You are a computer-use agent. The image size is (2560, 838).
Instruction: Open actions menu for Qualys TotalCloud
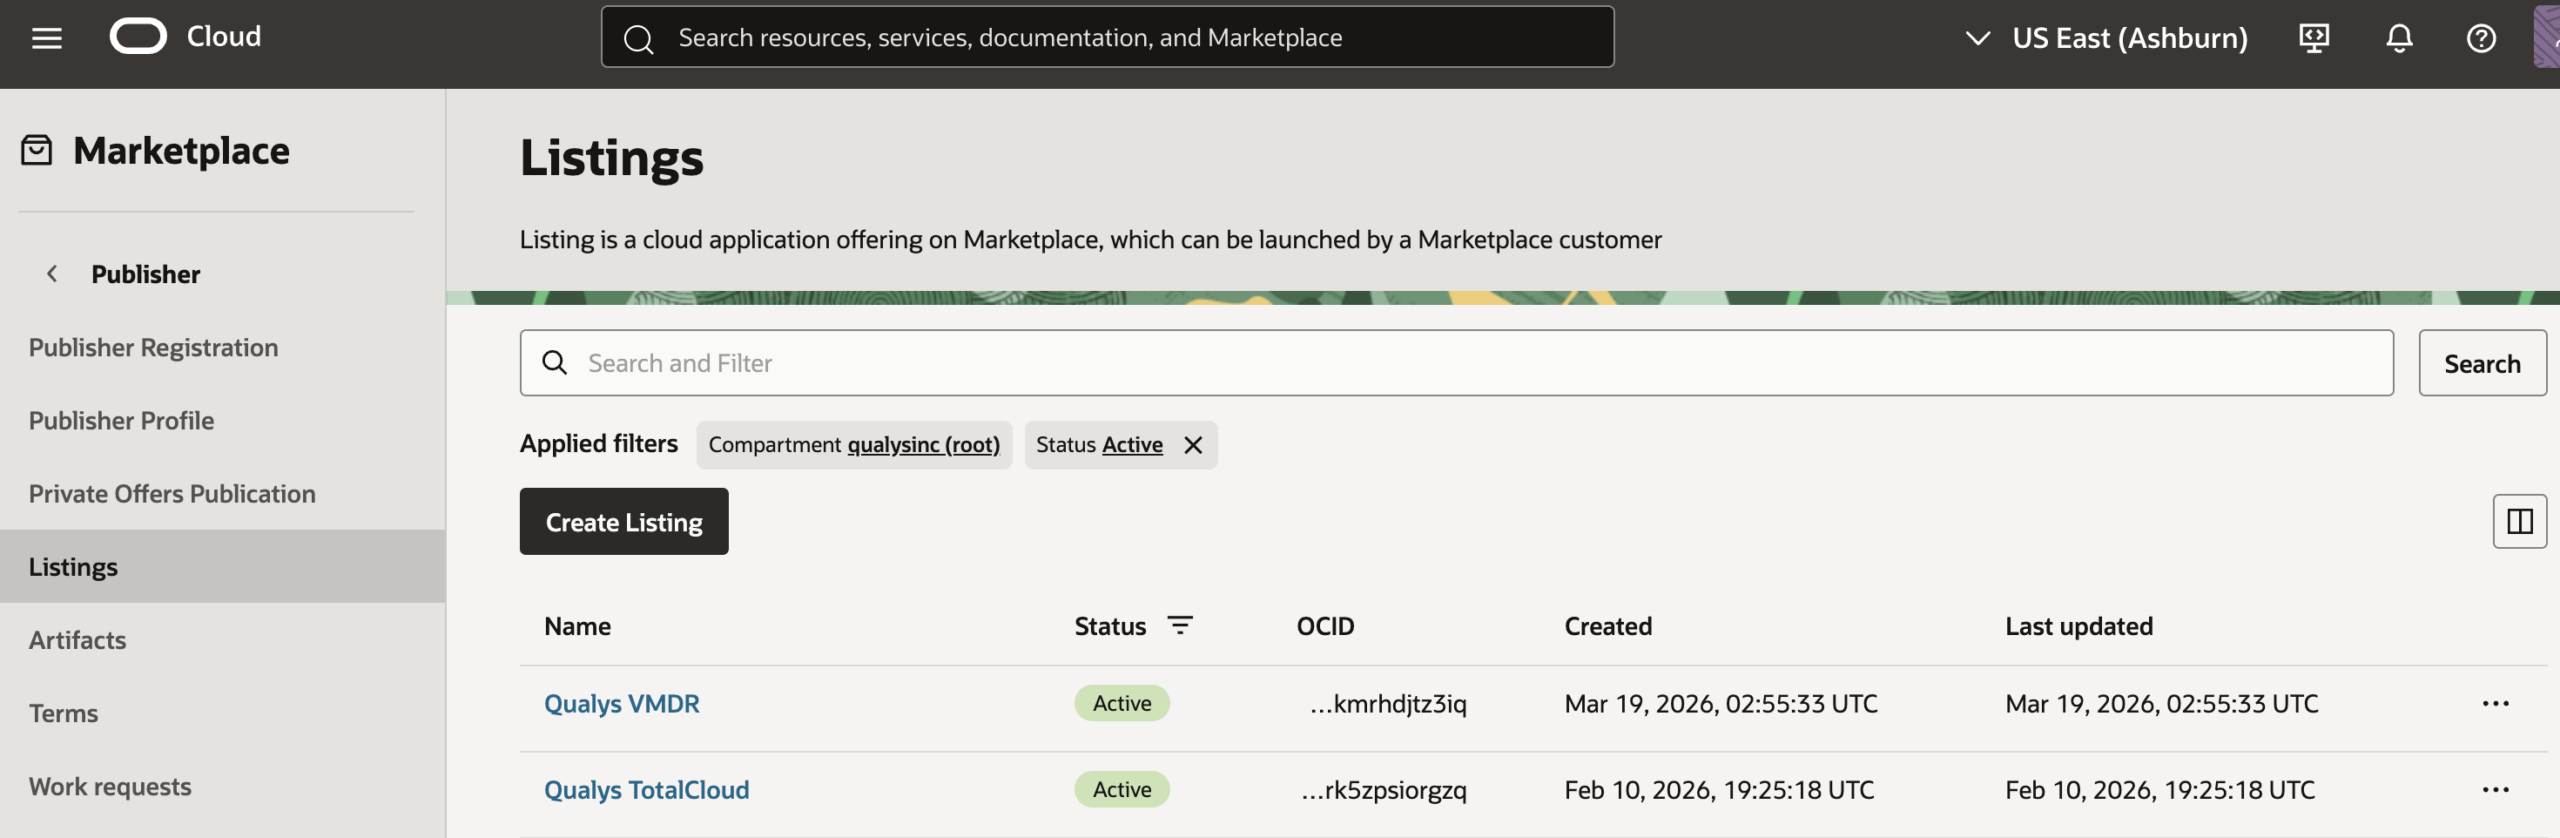coord(2495,790)
